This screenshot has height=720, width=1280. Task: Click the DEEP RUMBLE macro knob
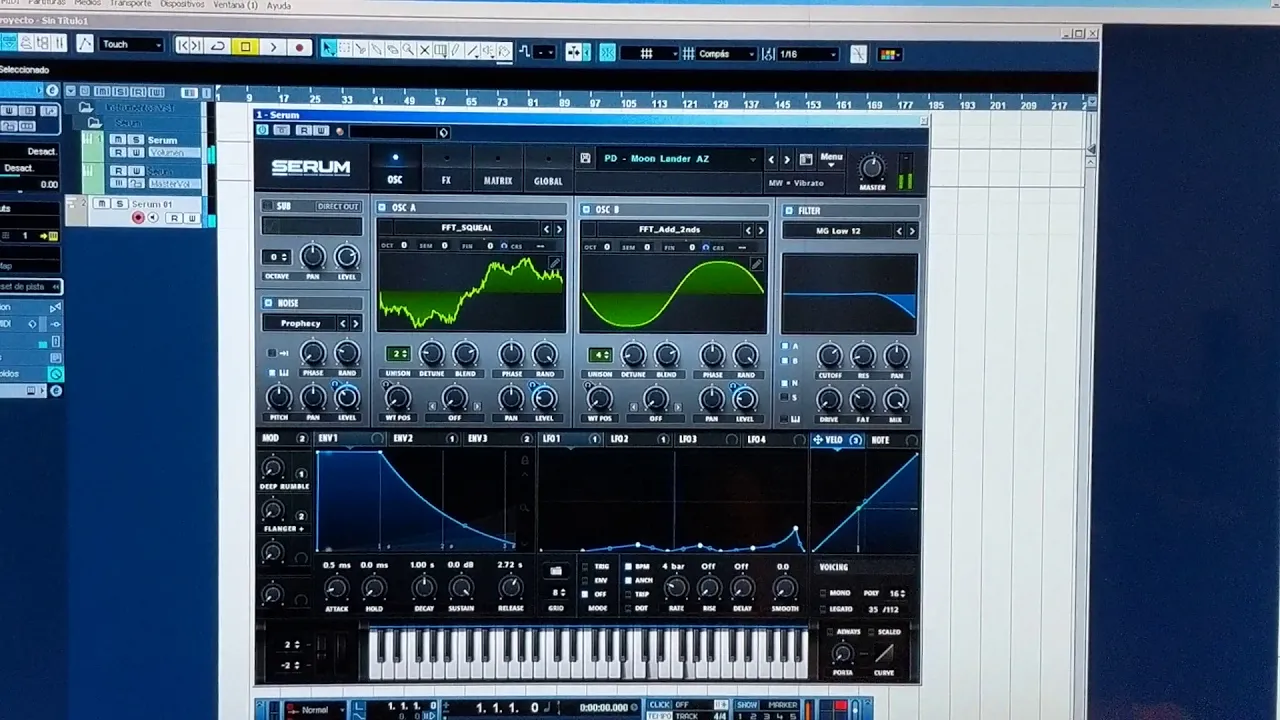click(272, 467)
